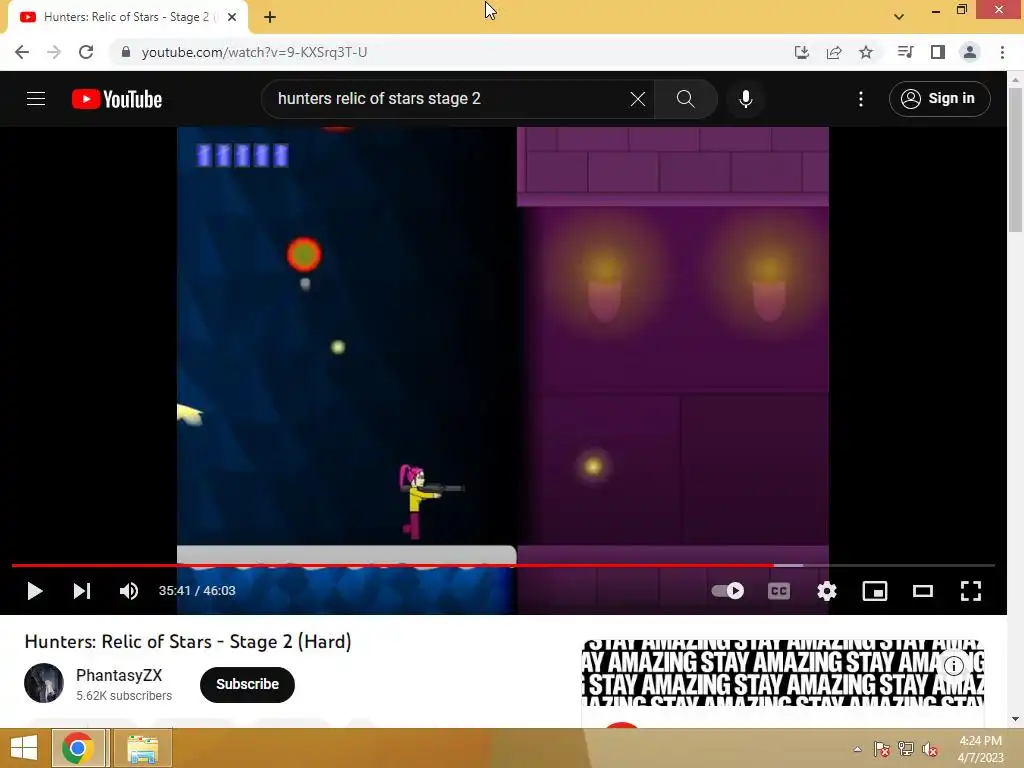
Task: Switch to miniplayer mode
Action: [x=874, y=591]
